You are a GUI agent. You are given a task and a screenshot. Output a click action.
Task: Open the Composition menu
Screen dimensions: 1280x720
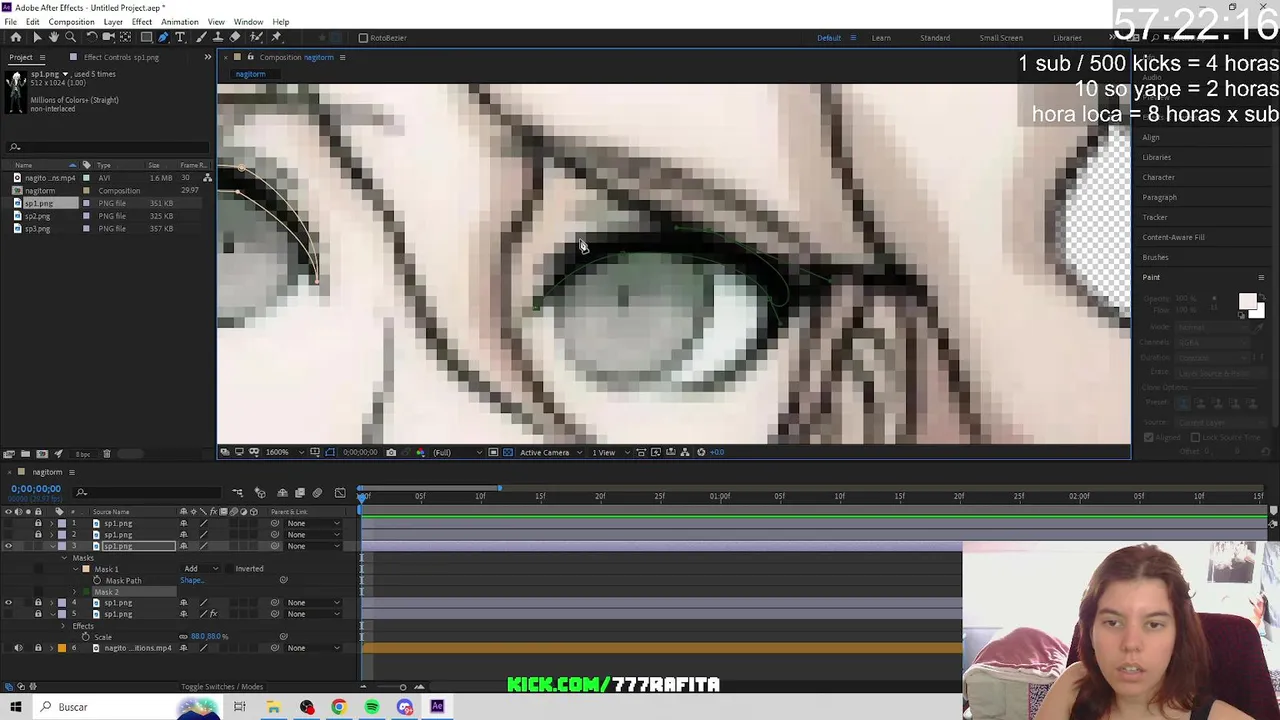click(71, 22)
